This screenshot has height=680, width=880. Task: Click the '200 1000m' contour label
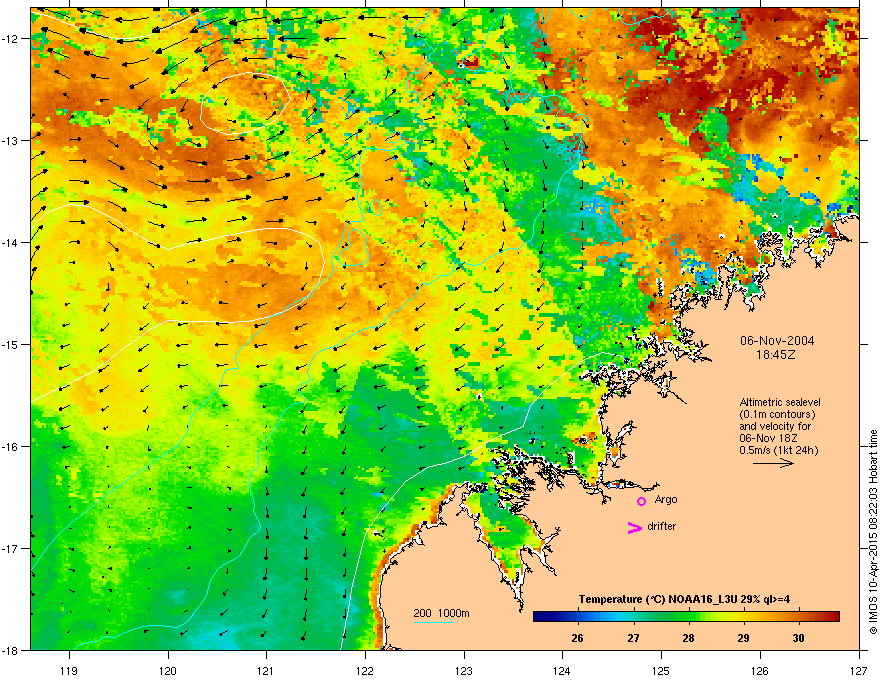coord(441,613)
